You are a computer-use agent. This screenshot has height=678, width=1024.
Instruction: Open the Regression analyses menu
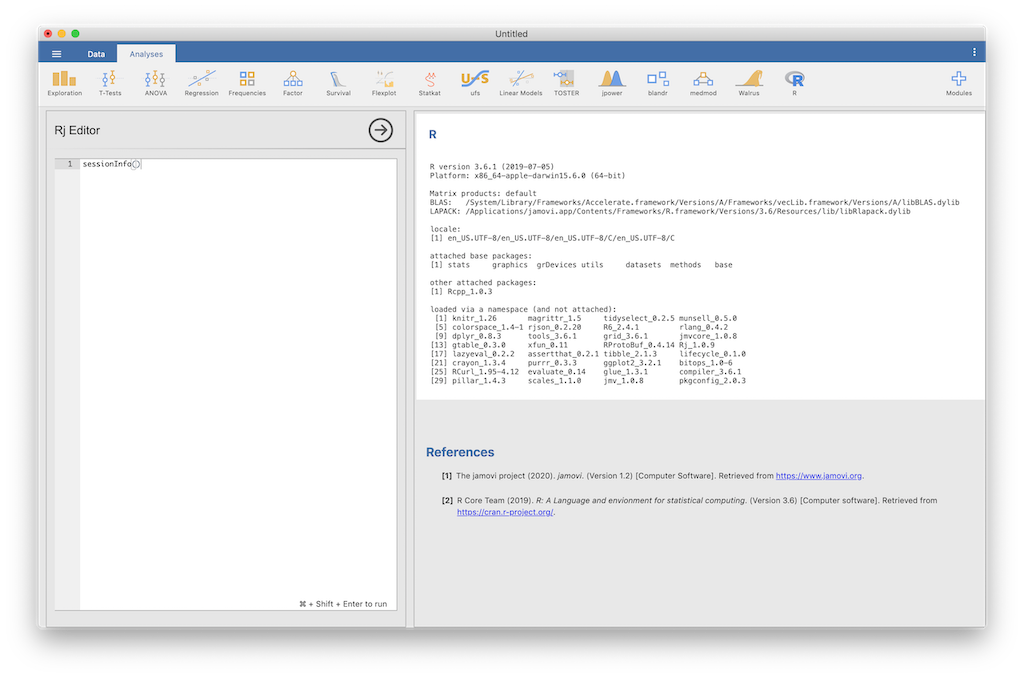[x=201, y=84]
